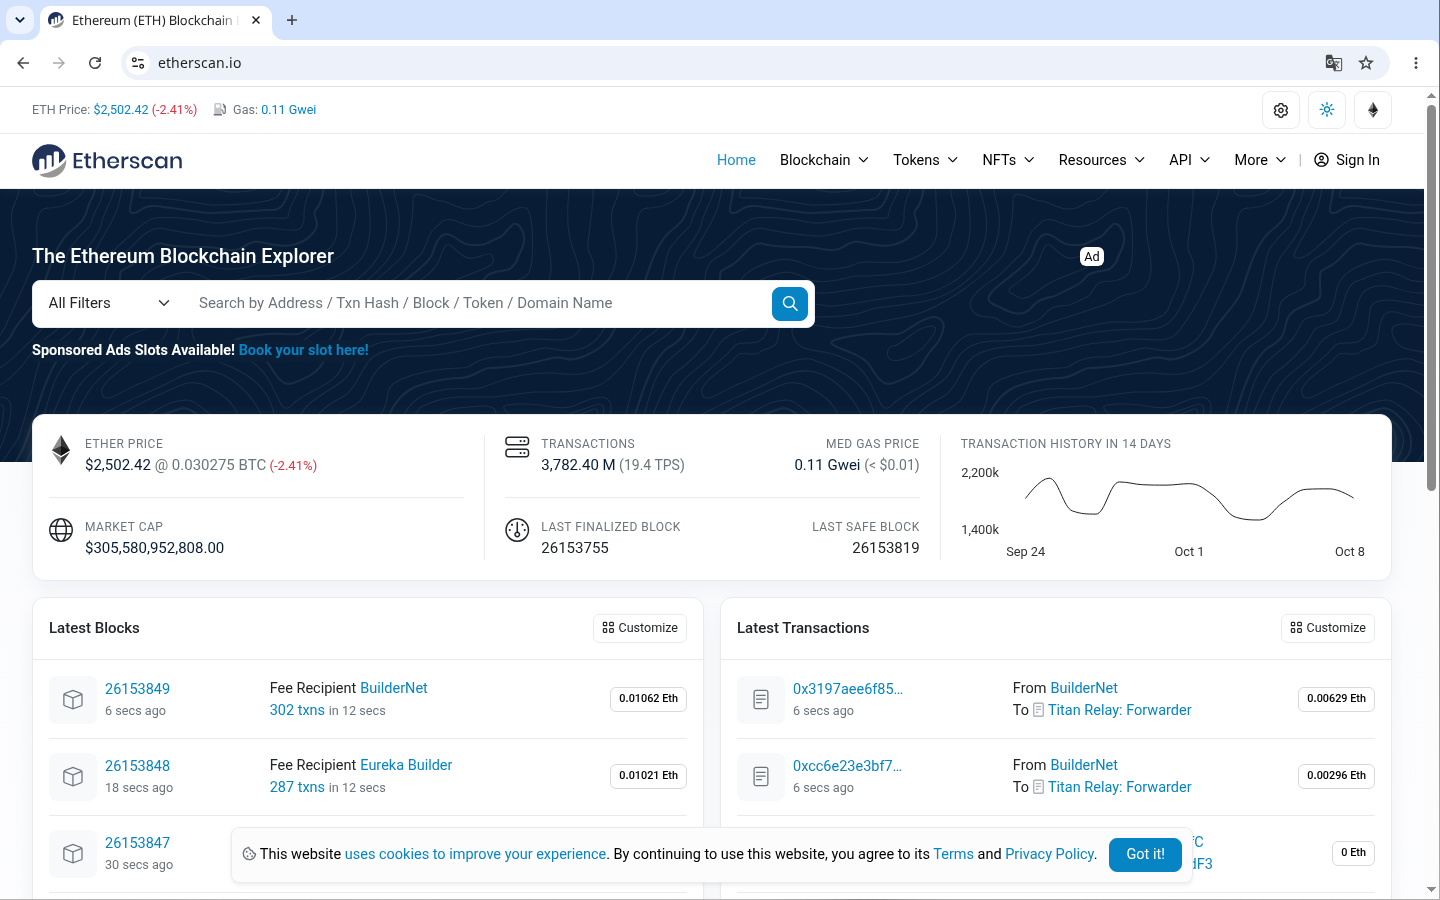Open the 302 txns link
The height and width of the screenshot is (900, 1440).
297,710
